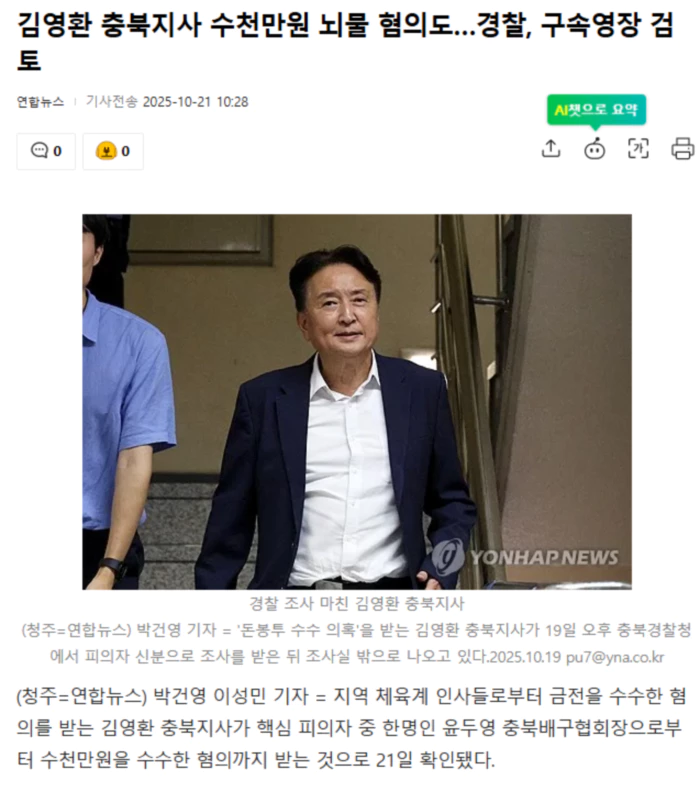Click the 연합뉴스 source name
The height and width of the screenshot is (792, 700).
point(40,102)
